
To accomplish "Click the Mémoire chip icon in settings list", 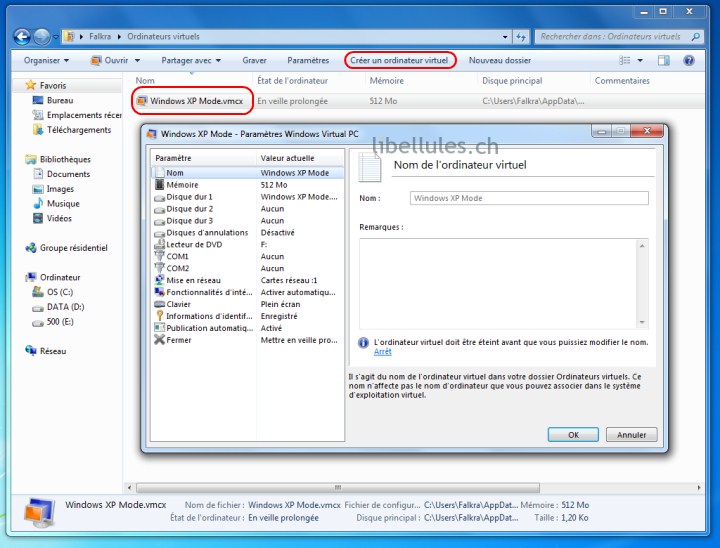I will click(159, 185).
